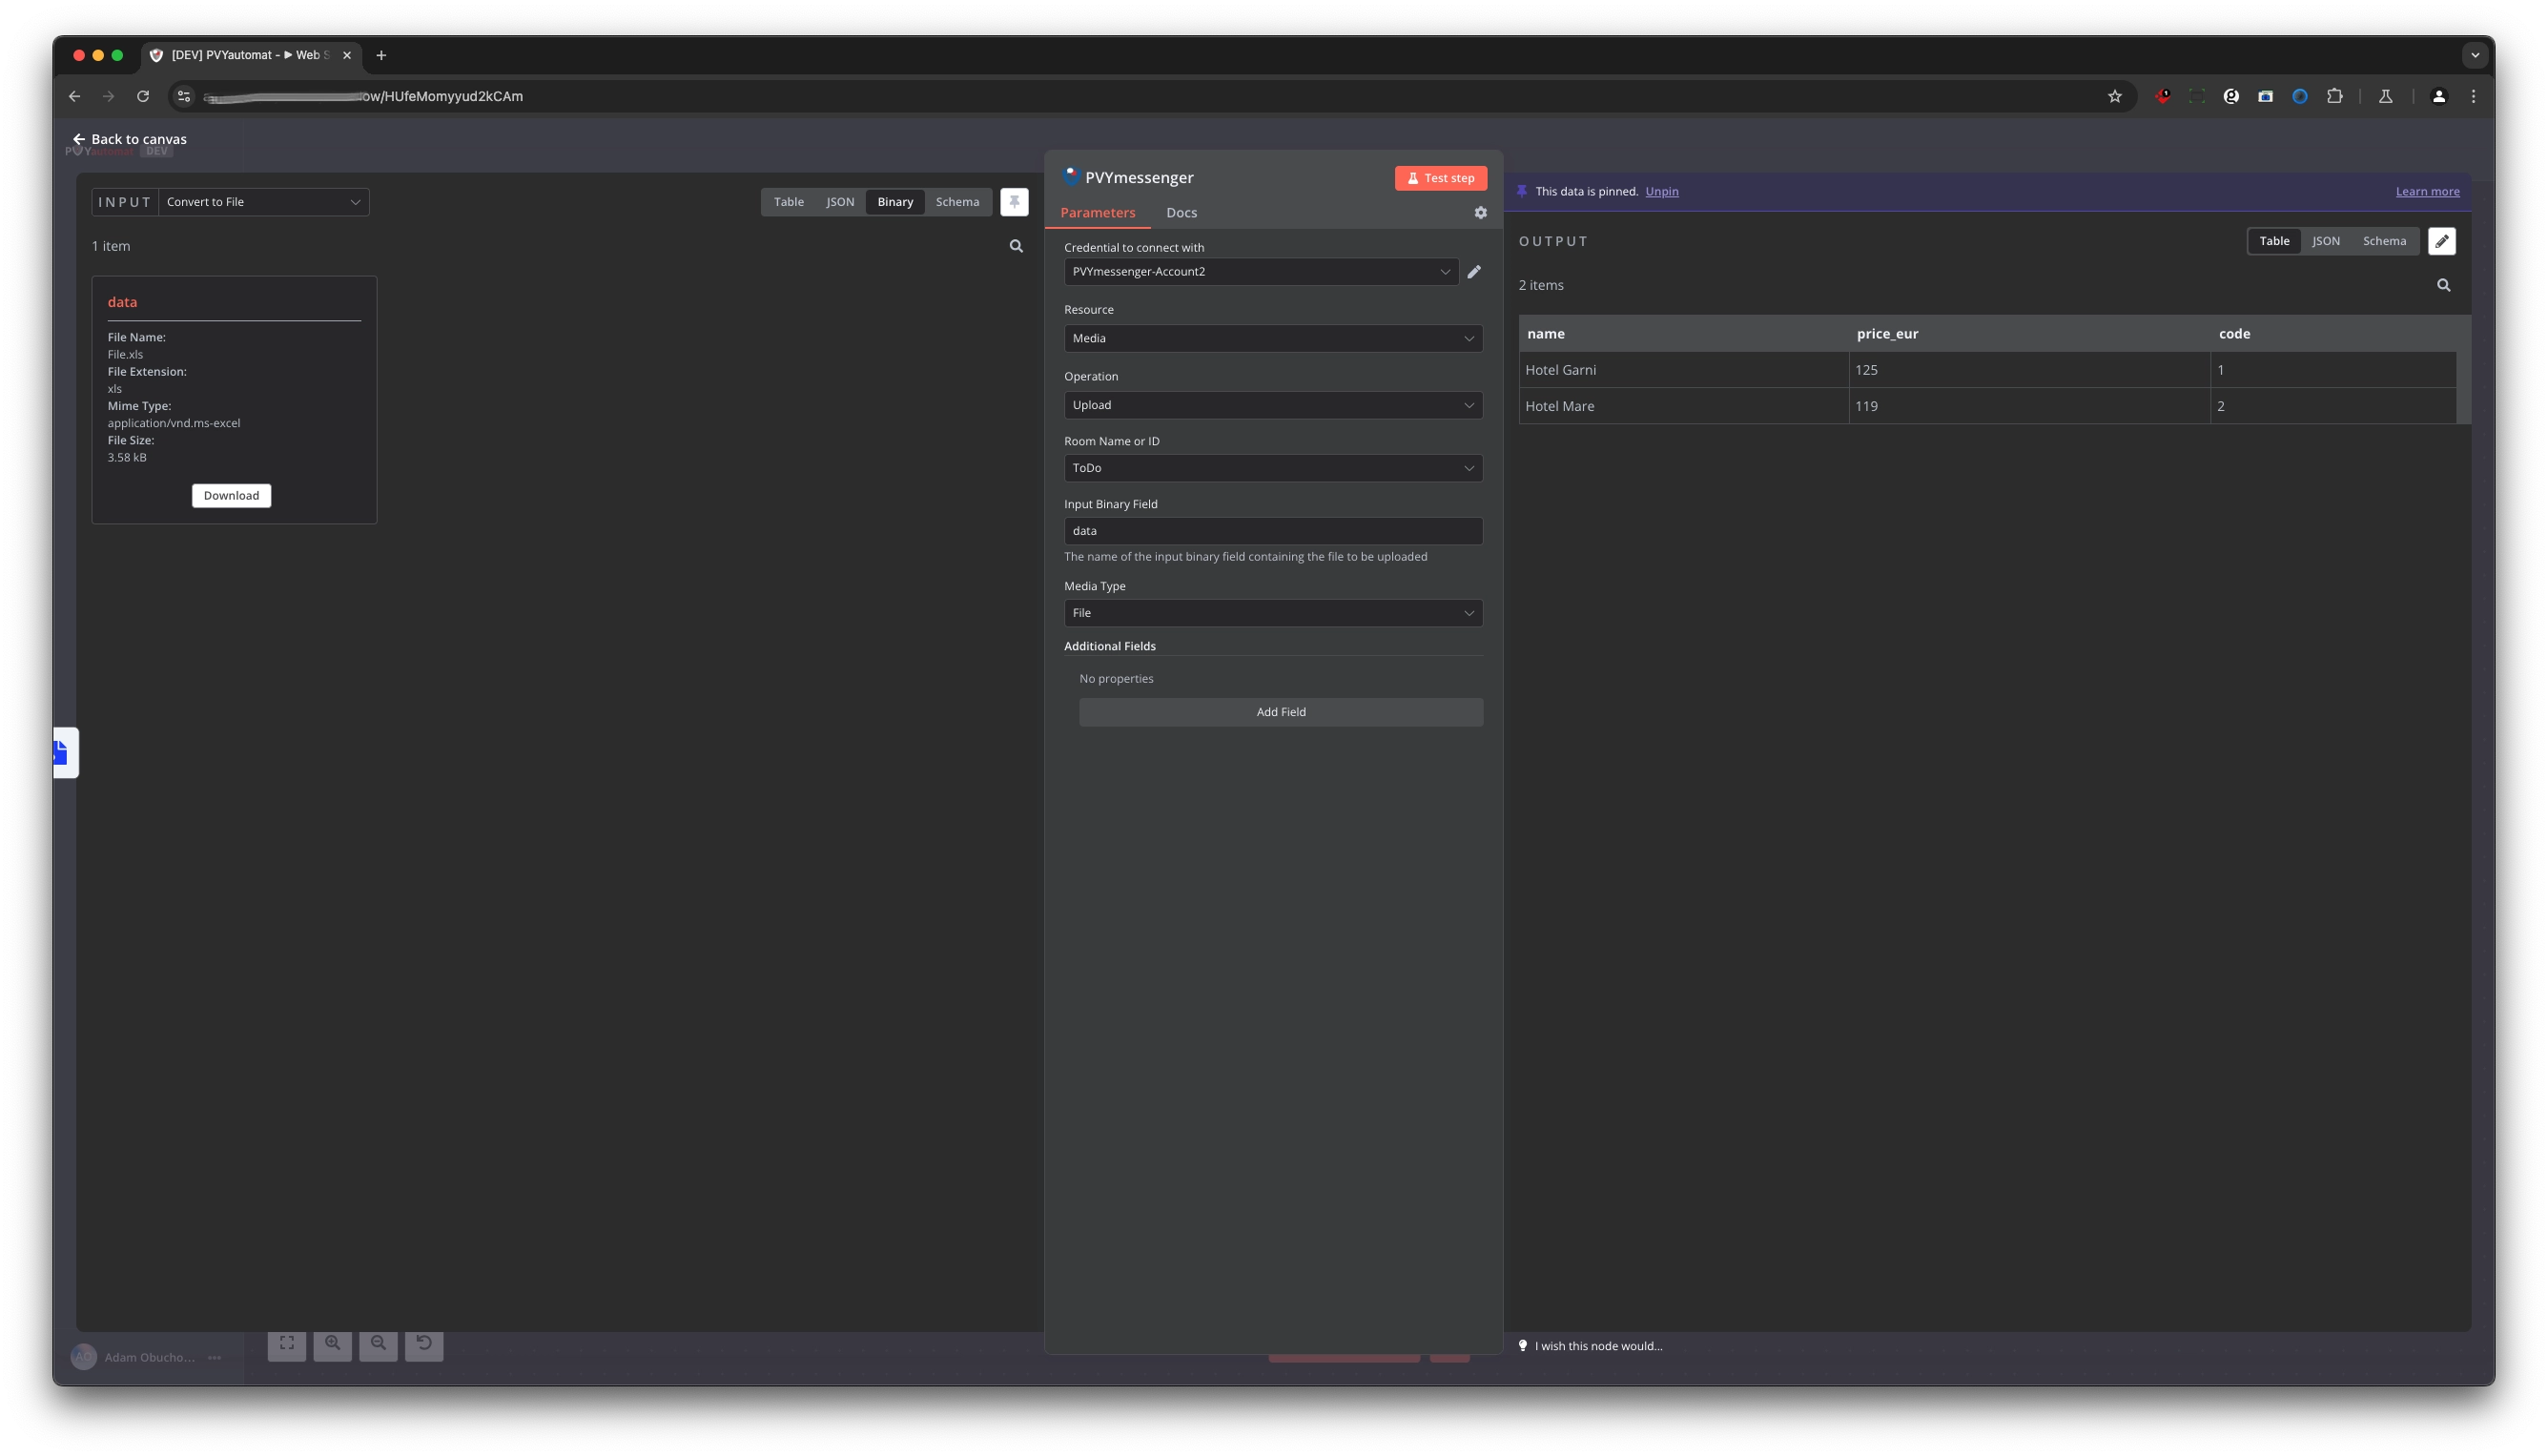Switch input view to Table
Screen dimensions: 2548x1456
(789, 202)
